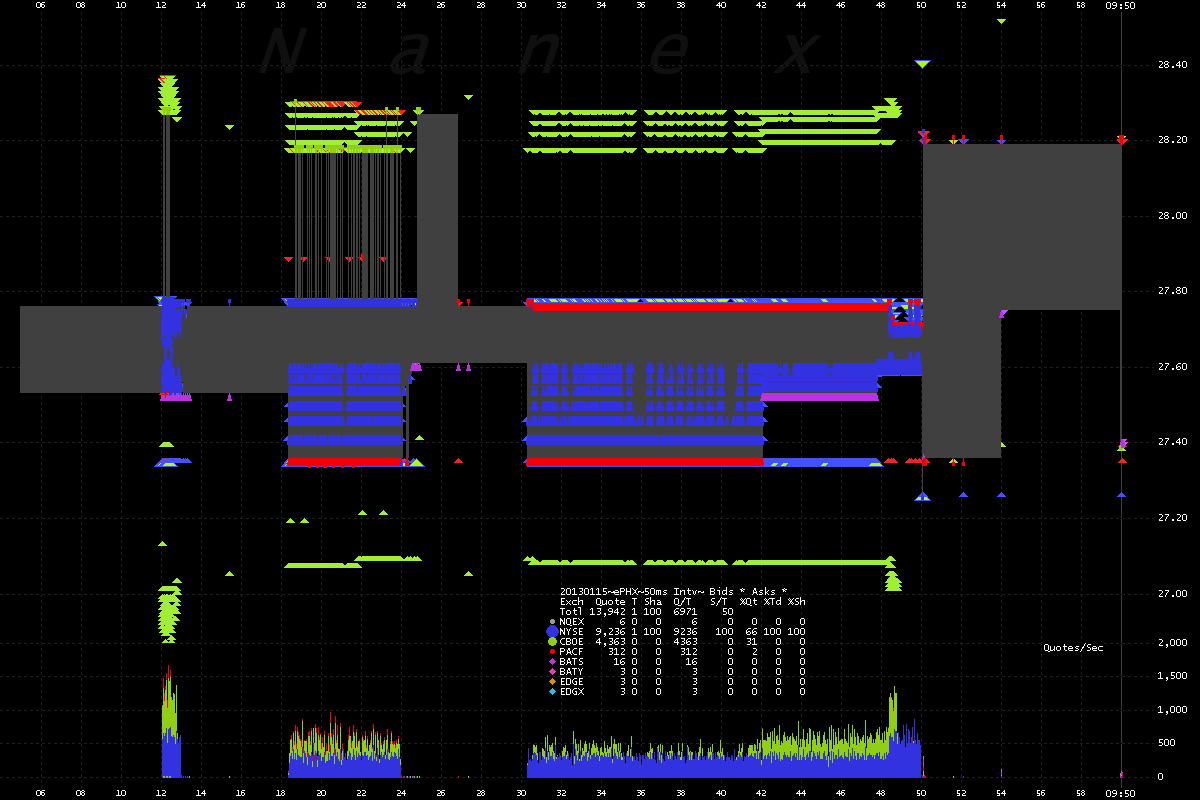Screen dimensions: 1200x800
Task: Click the 28.00 price axis label
Action: tap(1171, 216)
